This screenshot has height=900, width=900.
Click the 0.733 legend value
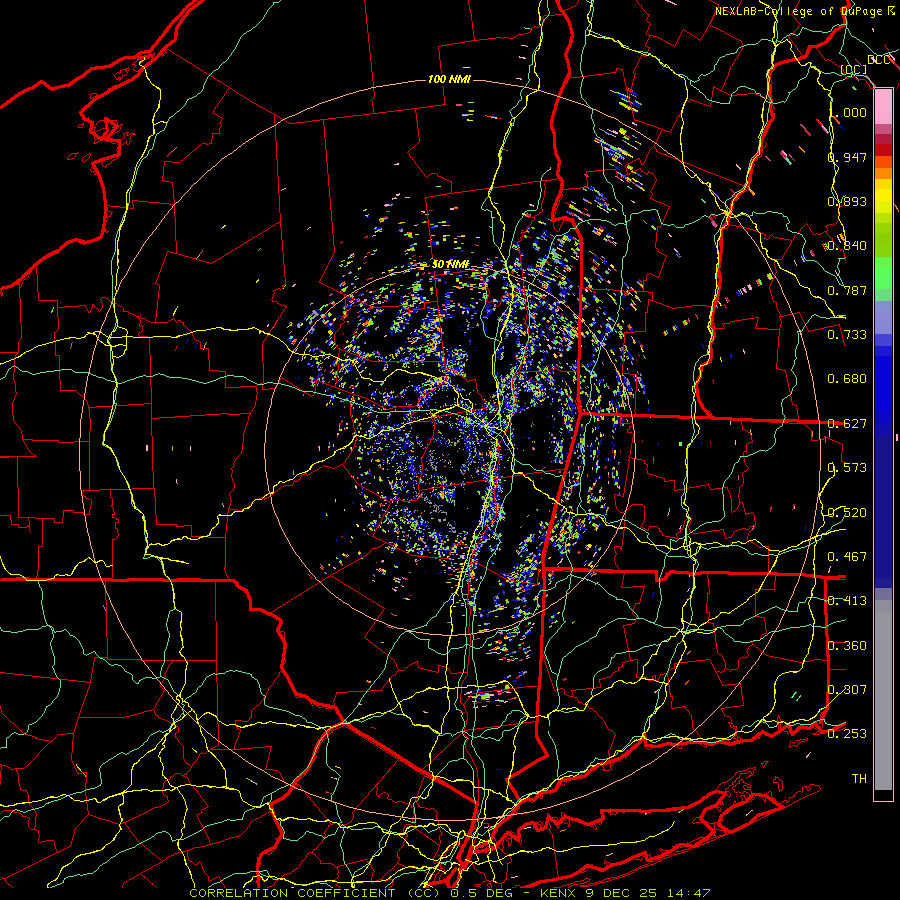(847, 335)
